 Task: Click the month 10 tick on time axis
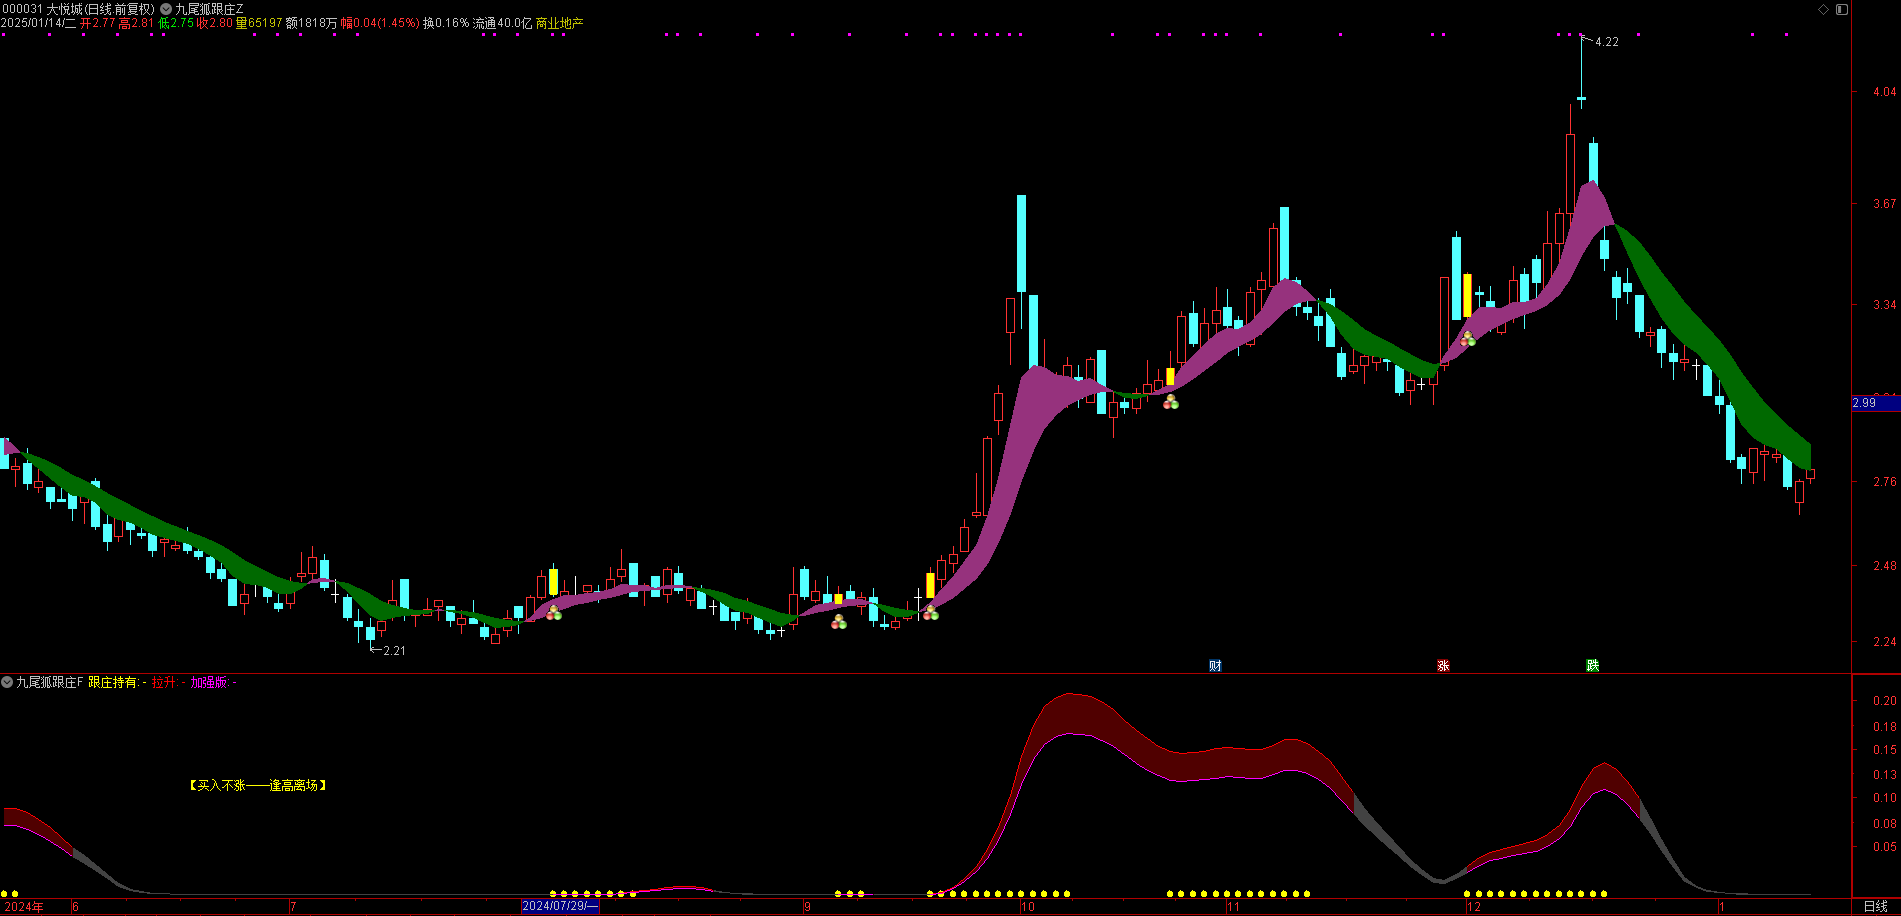[x=1028, y=907]
